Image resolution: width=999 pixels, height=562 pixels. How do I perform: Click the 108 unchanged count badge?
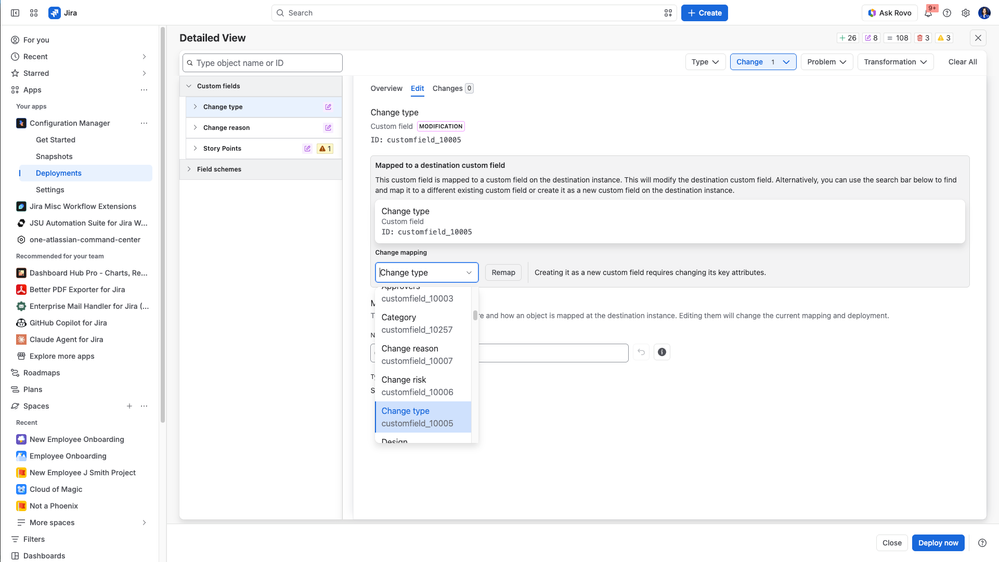898,38
